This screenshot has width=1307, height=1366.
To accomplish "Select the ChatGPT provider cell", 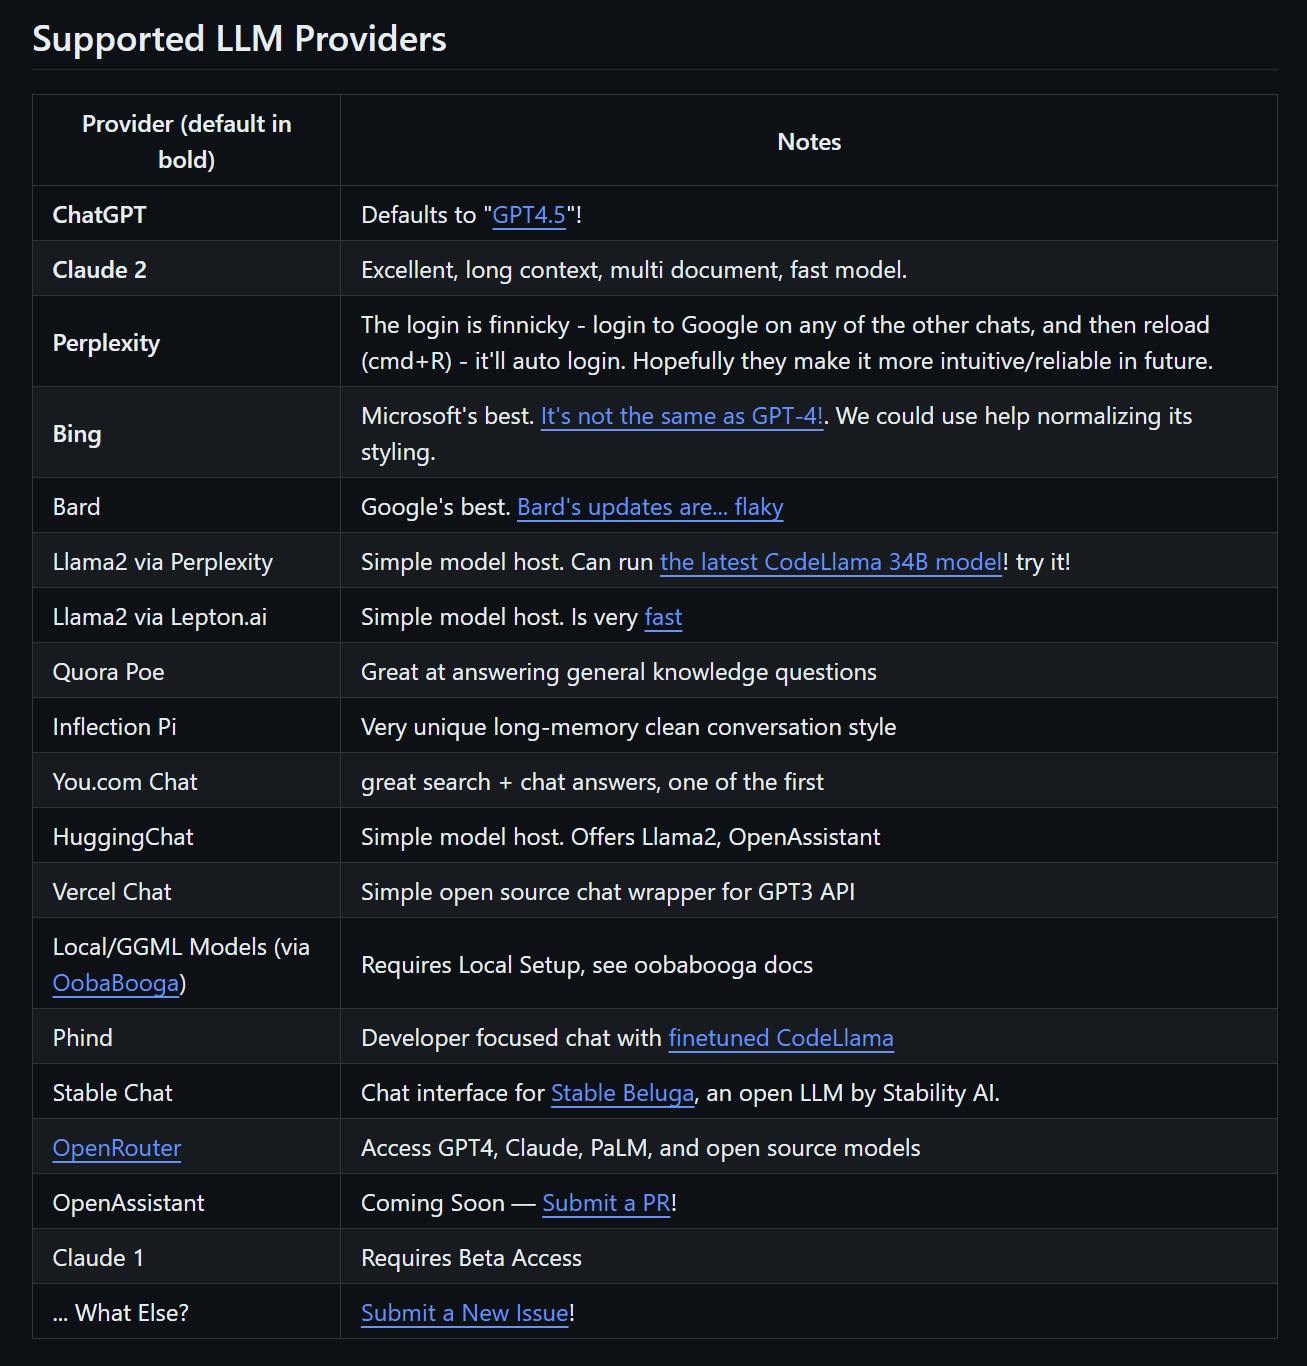I will (x=100, y=215).
